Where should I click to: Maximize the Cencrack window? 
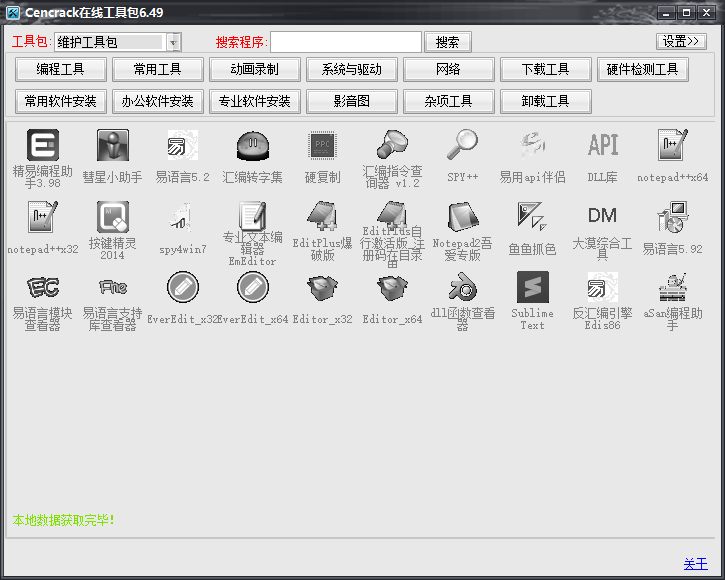[687, 13]
